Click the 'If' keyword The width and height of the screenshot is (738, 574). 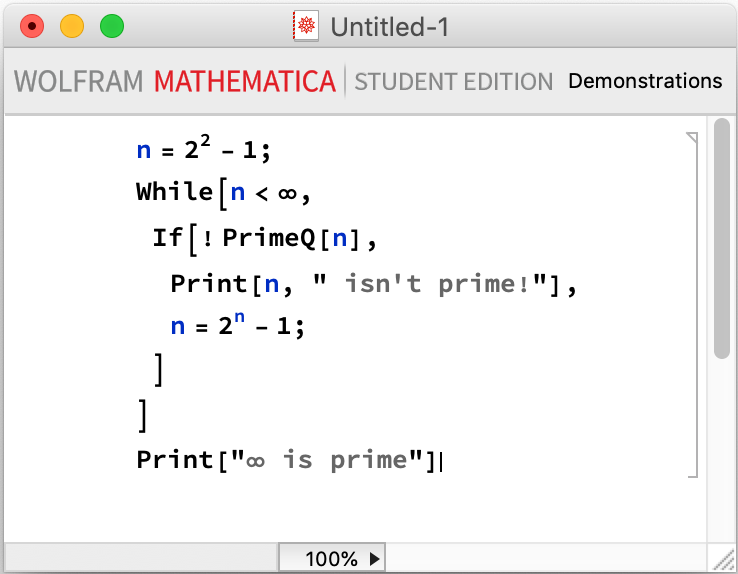point(168,238)
